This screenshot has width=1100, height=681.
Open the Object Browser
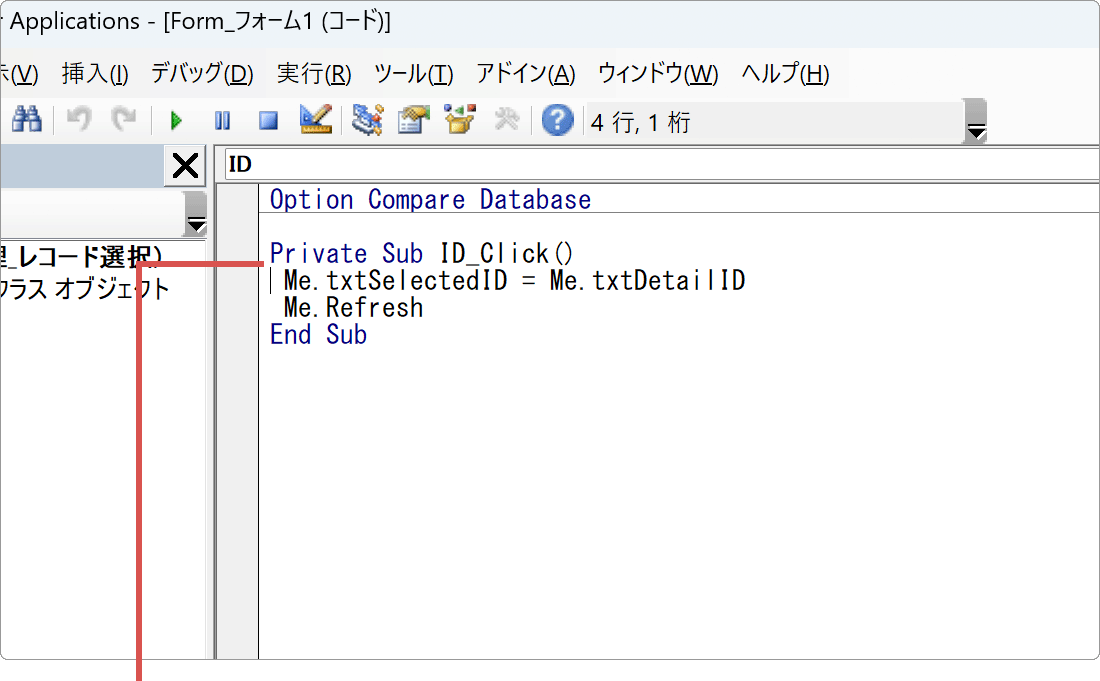458,120
